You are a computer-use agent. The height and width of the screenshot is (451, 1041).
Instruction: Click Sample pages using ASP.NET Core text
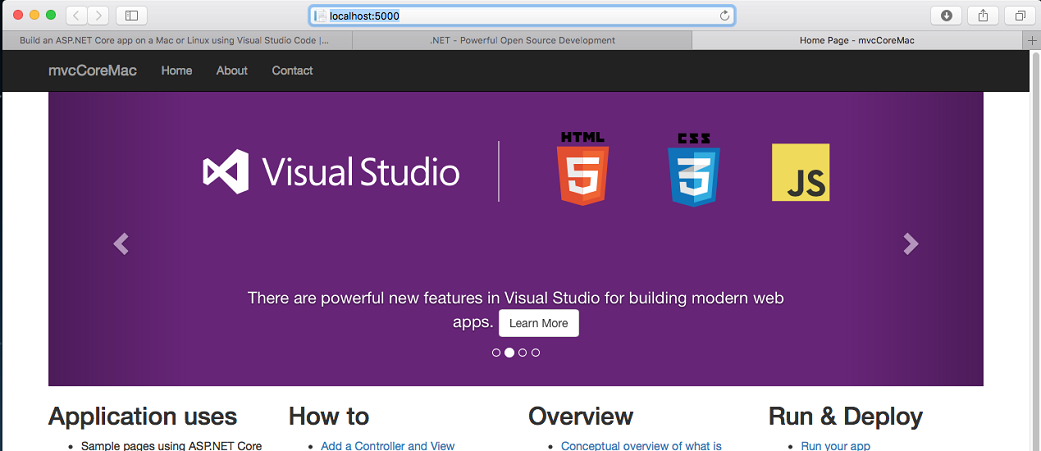171,446
